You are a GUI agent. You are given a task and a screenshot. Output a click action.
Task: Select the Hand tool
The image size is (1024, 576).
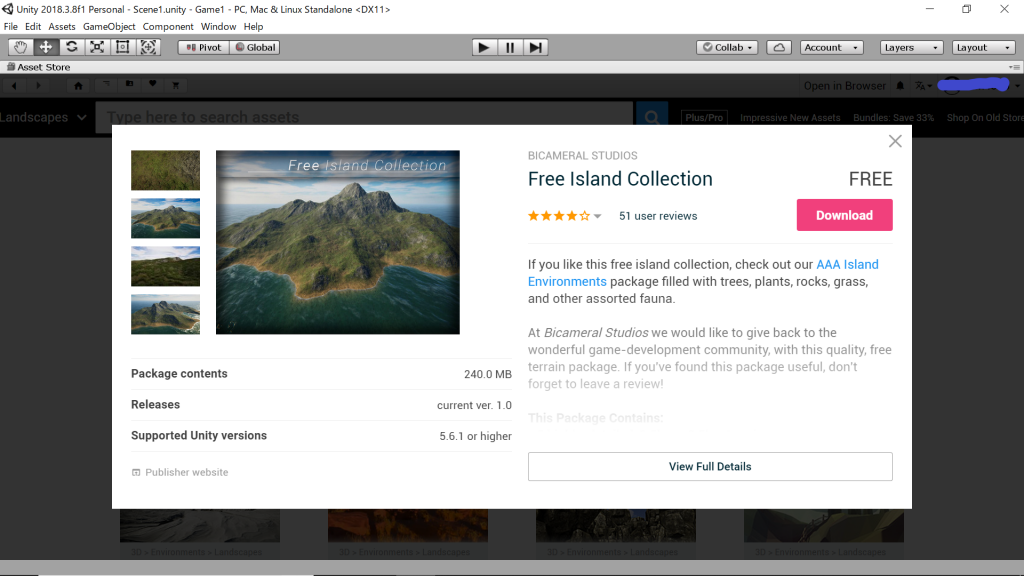pyautogui.click(x=20, y=47)
